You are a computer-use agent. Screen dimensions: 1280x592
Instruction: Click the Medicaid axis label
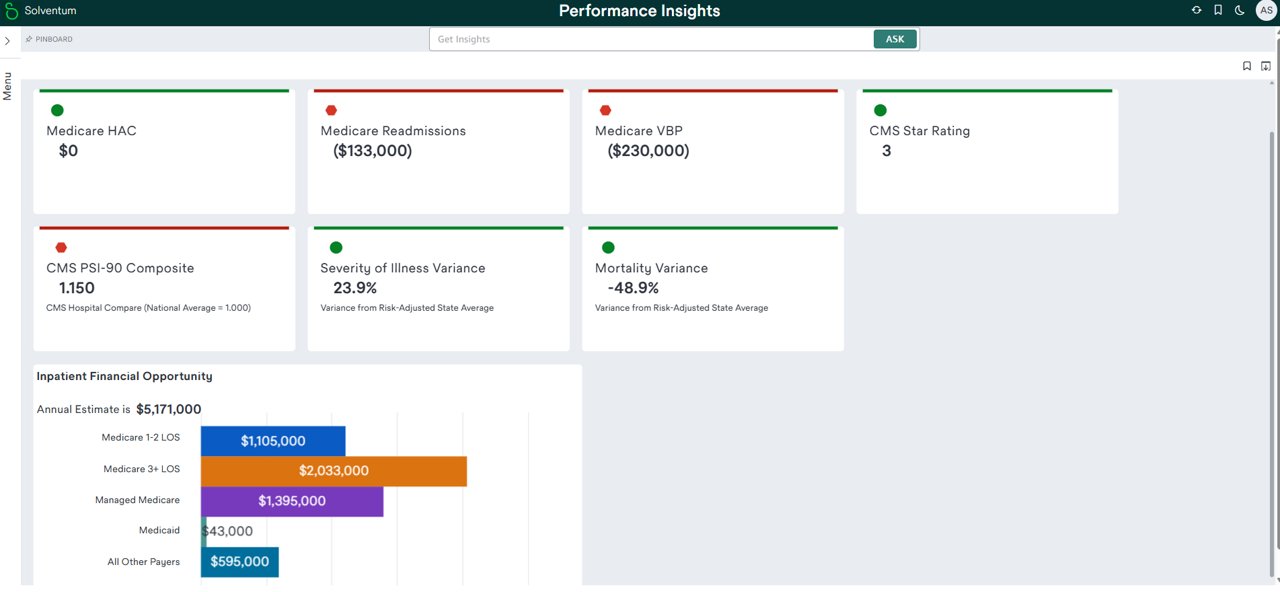(x=160, y=531)
